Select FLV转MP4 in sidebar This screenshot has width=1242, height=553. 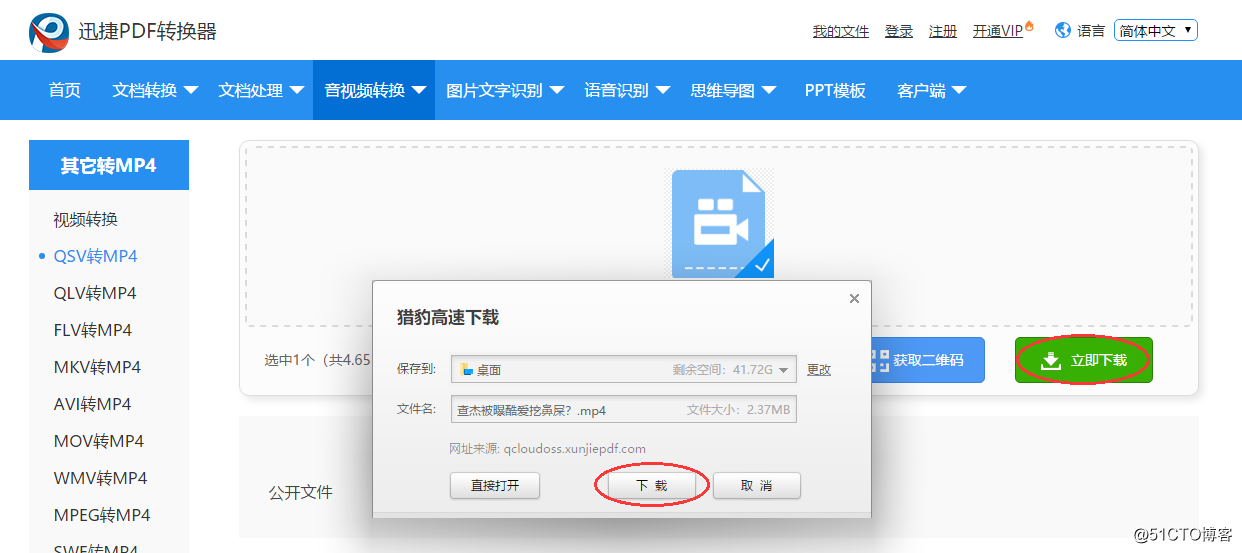pyautogui.click(x=93, y=330)
